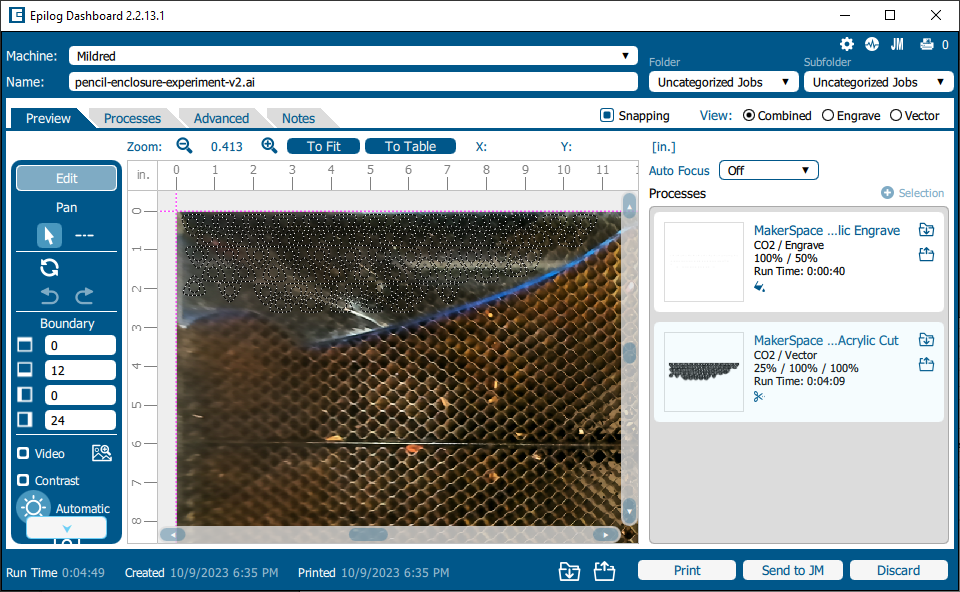Viewport: 960px width, 592px height.
Task: Open the Machine dropdown showing Mildred
Action: click(x=353, y=56)
